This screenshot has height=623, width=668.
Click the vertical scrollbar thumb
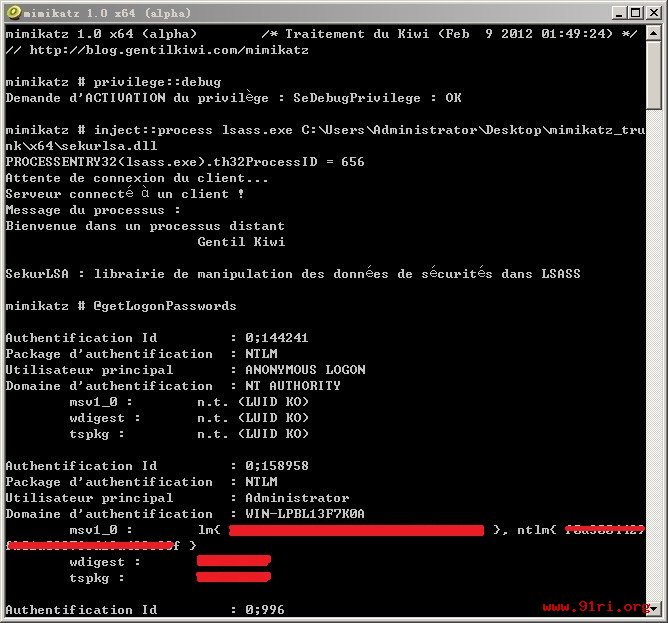click(x=653, y=75)
